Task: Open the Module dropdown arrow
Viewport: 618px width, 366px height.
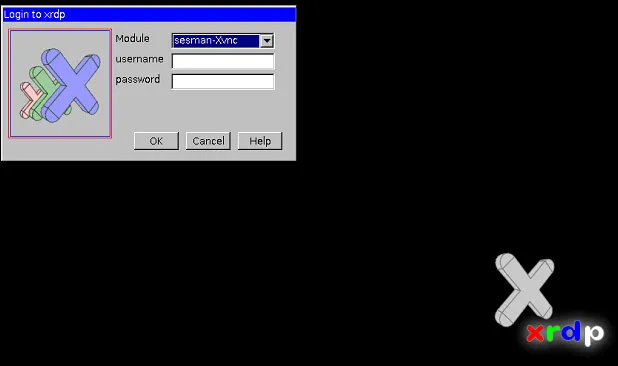Action: [267, 41]
